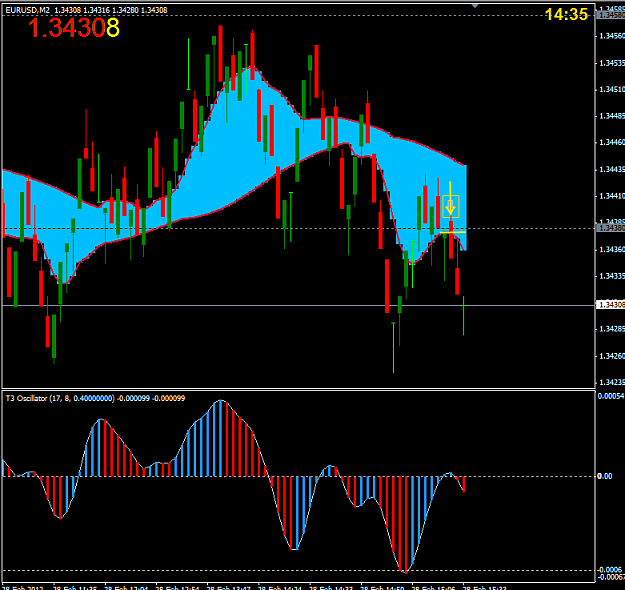Click the 1.34435 value on the price scale

(612, 169)
